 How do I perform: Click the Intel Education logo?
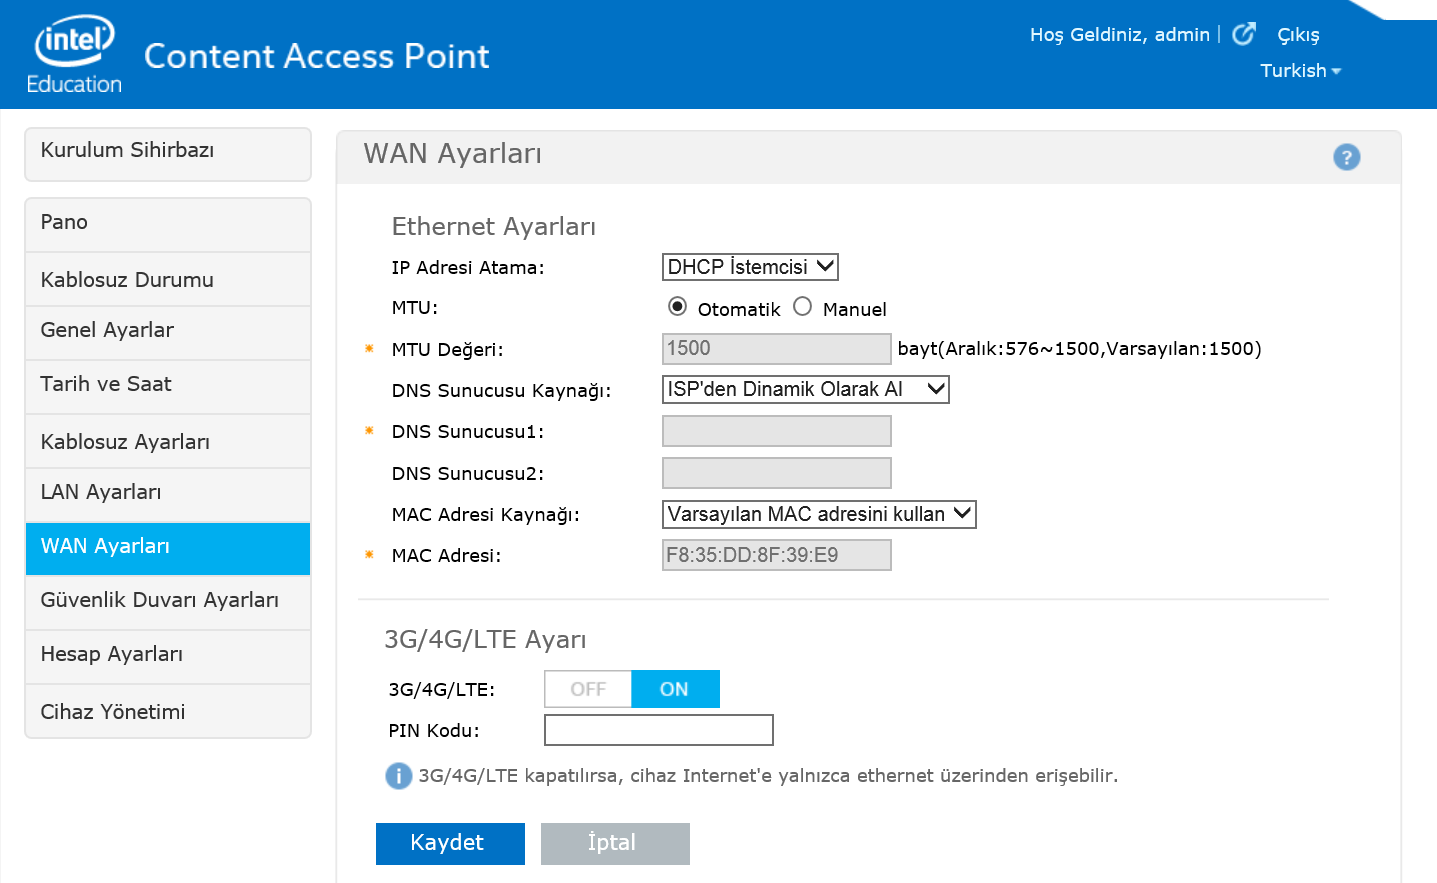point(74,55)
